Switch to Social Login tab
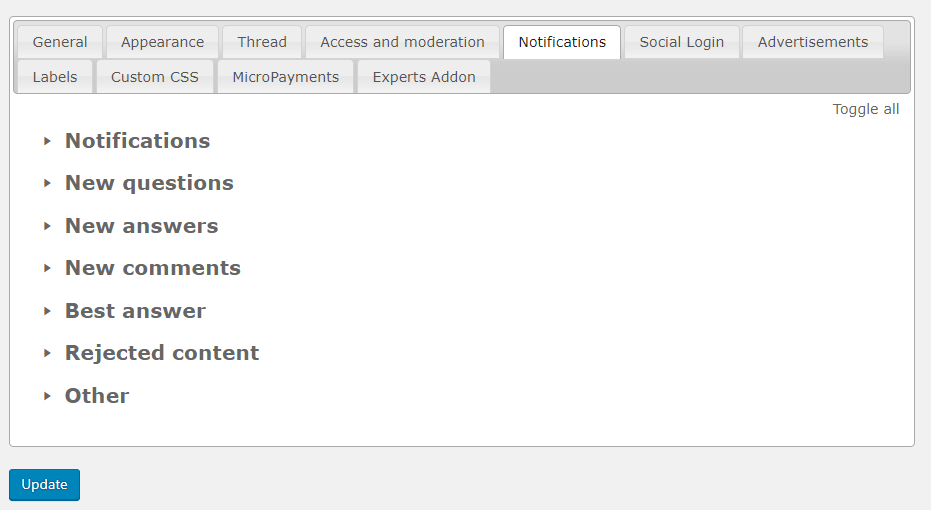931x510 pixels. [682, 42]
